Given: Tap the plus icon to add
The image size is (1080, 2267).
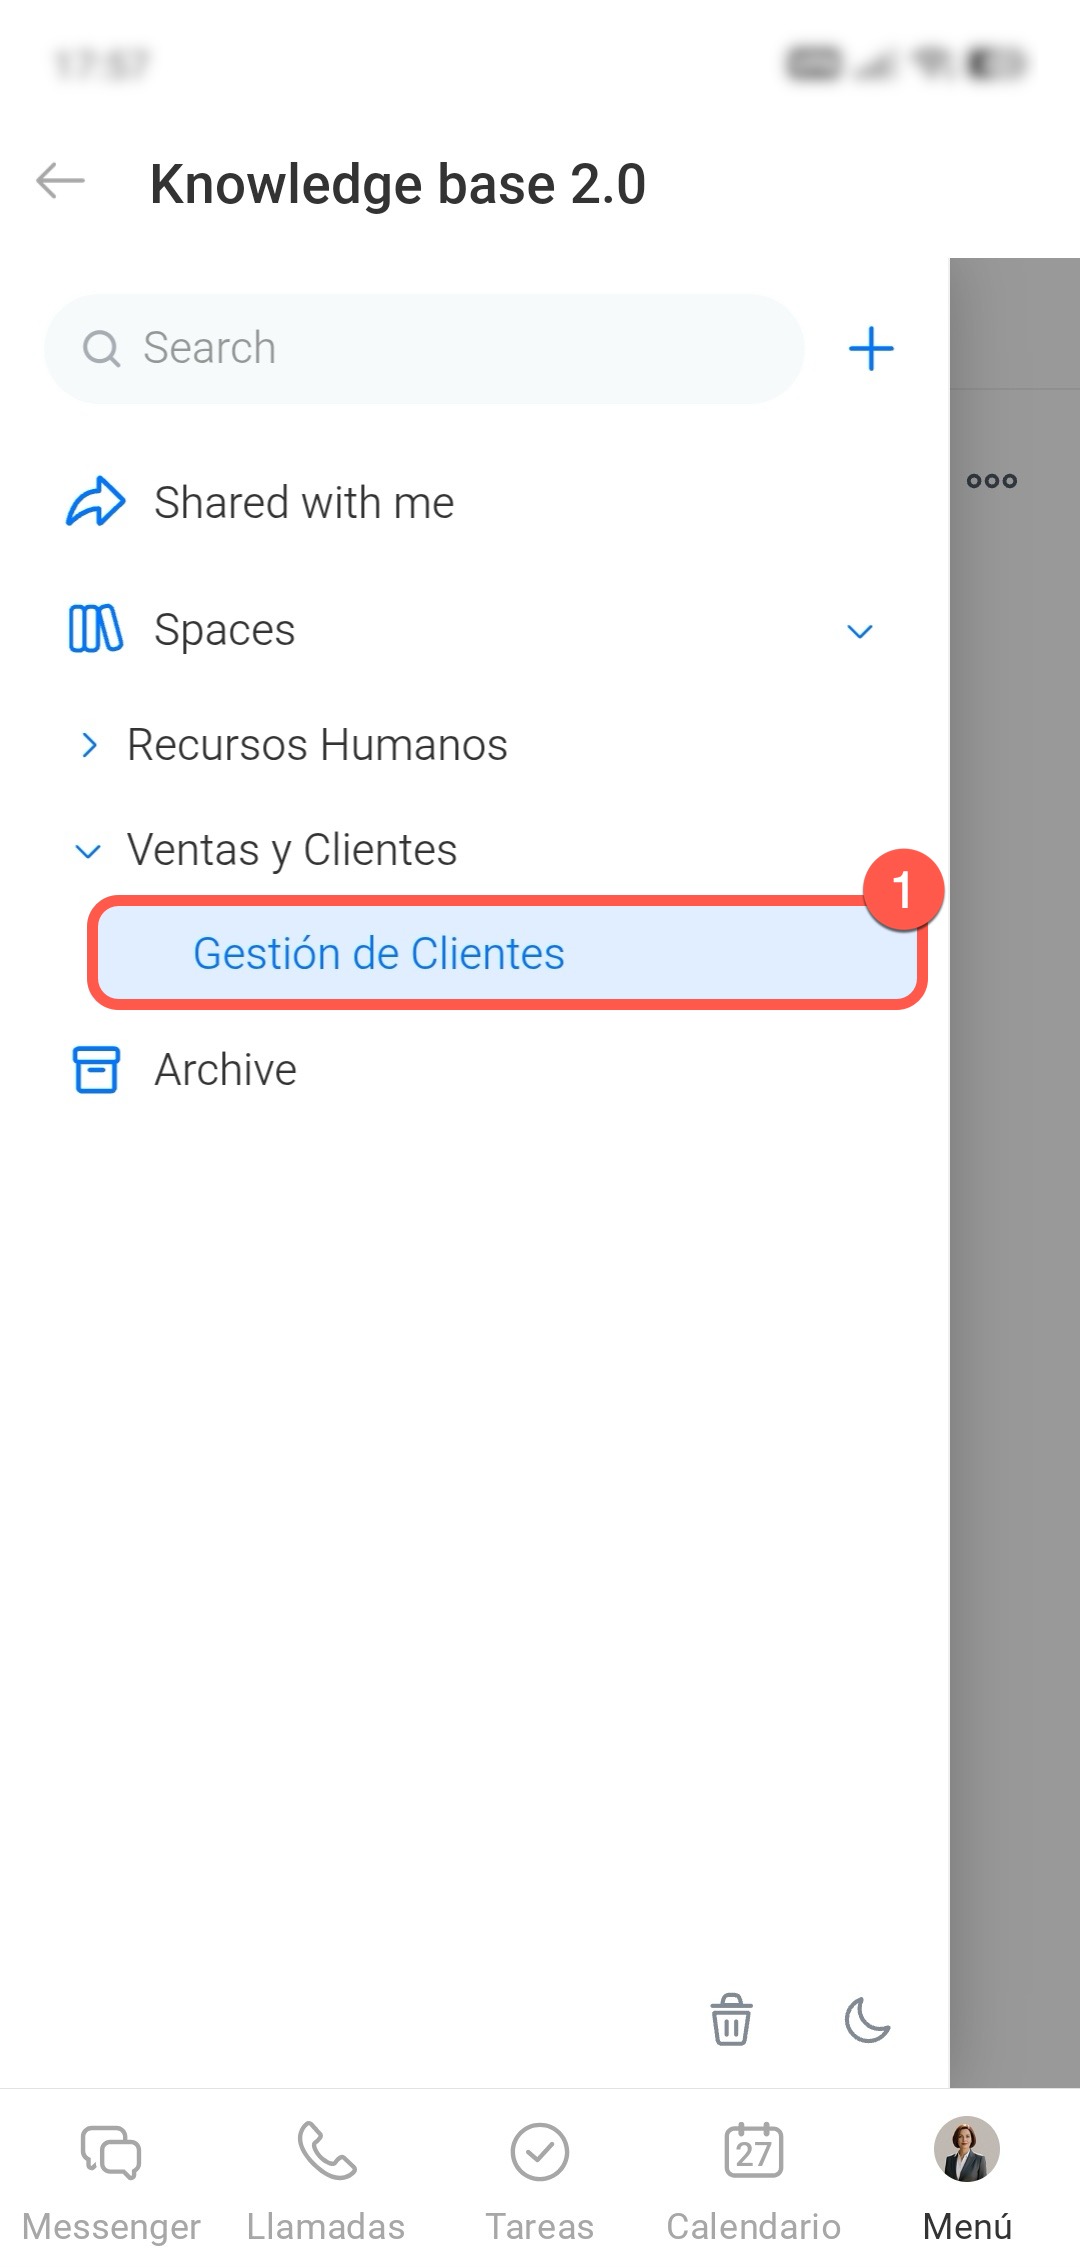Looking at the screenshot, I should coord(871,348).
